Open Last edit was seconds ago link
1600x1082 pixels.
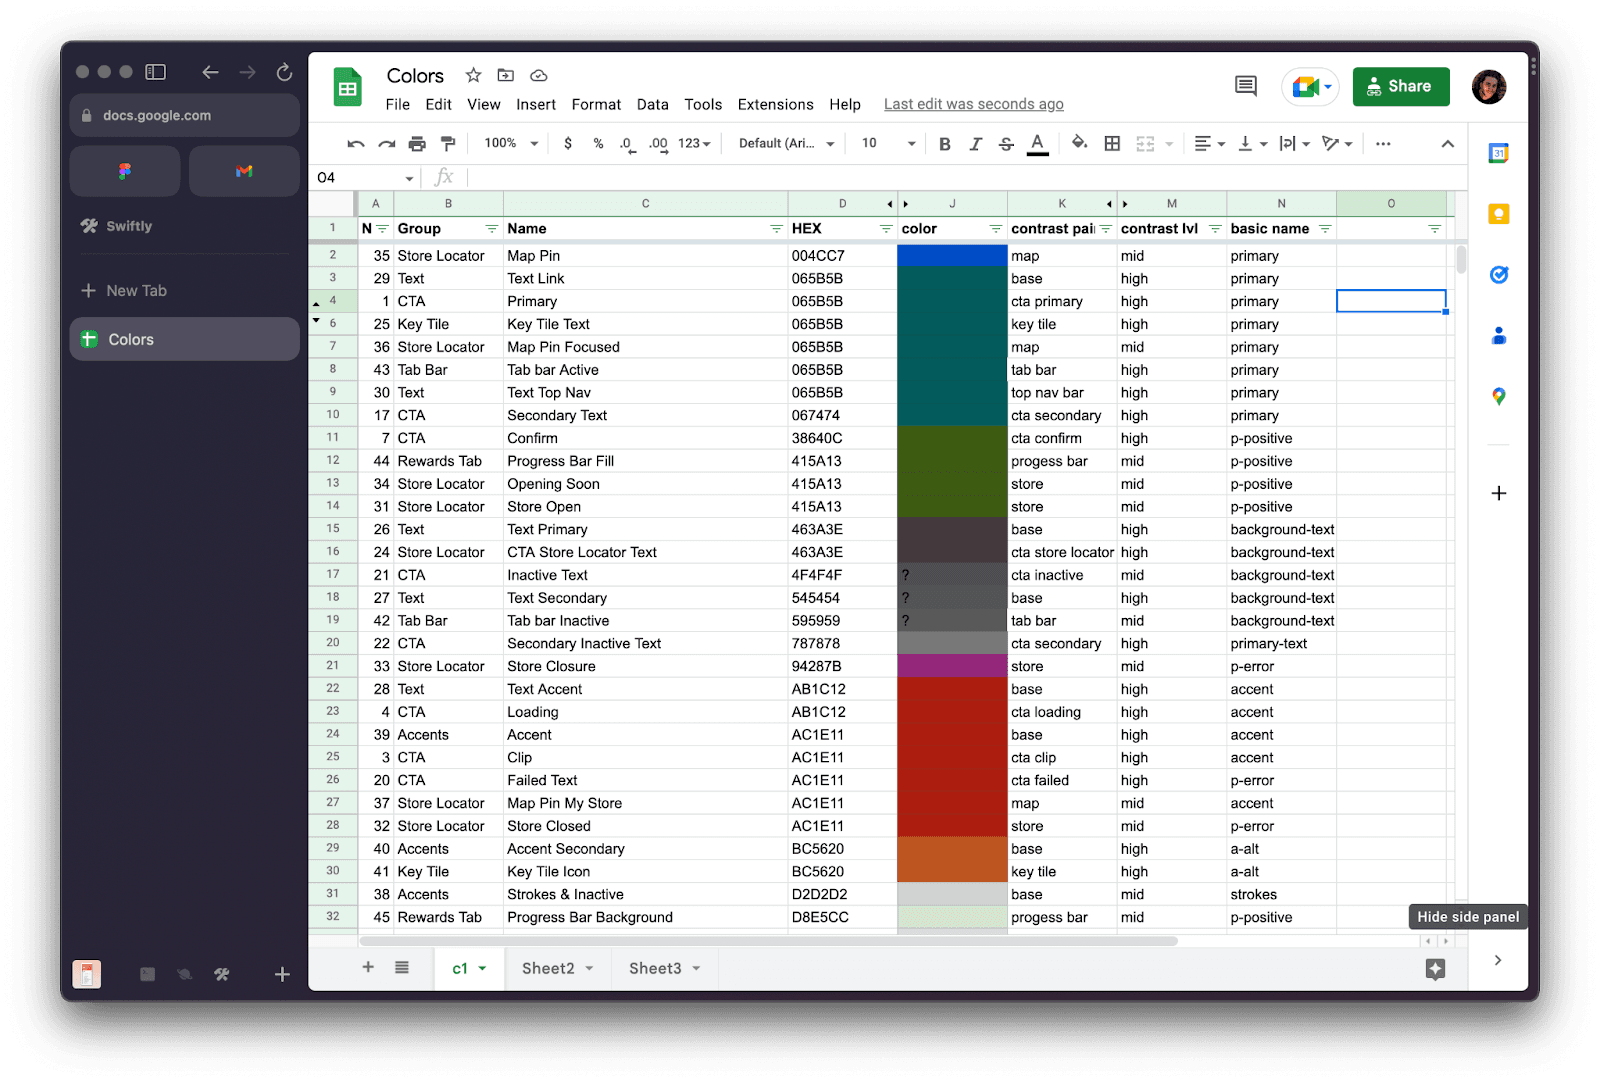[973, 104]
